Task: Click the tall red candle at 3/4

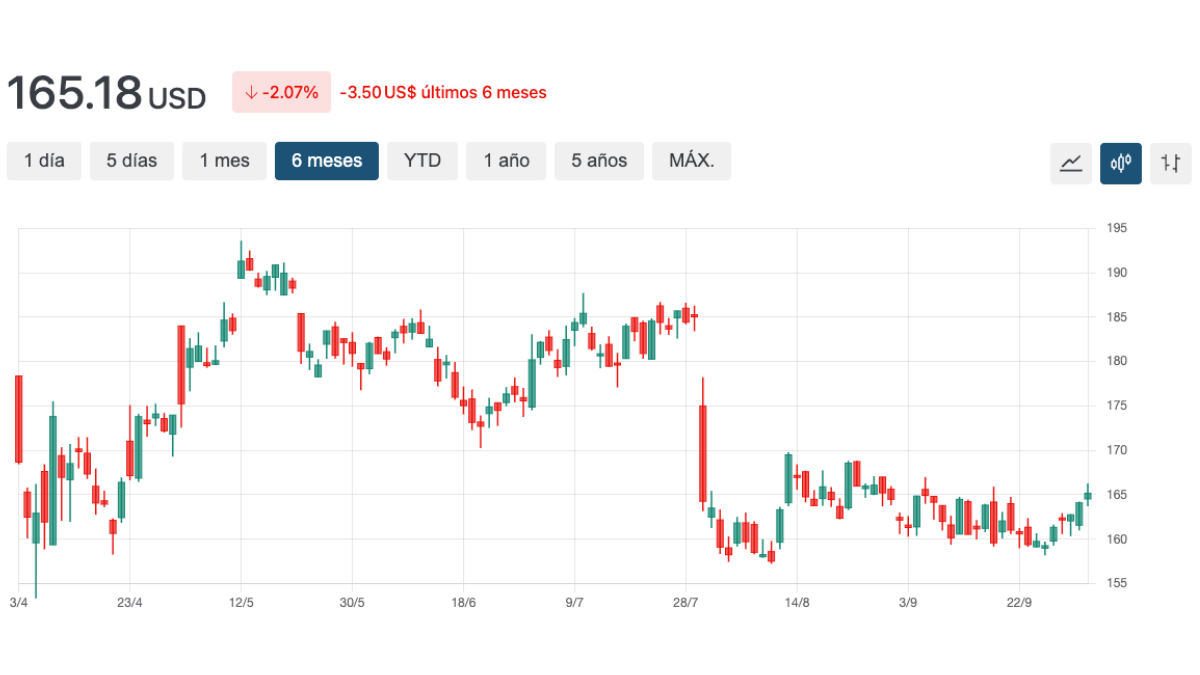Action: coord(18,420)
